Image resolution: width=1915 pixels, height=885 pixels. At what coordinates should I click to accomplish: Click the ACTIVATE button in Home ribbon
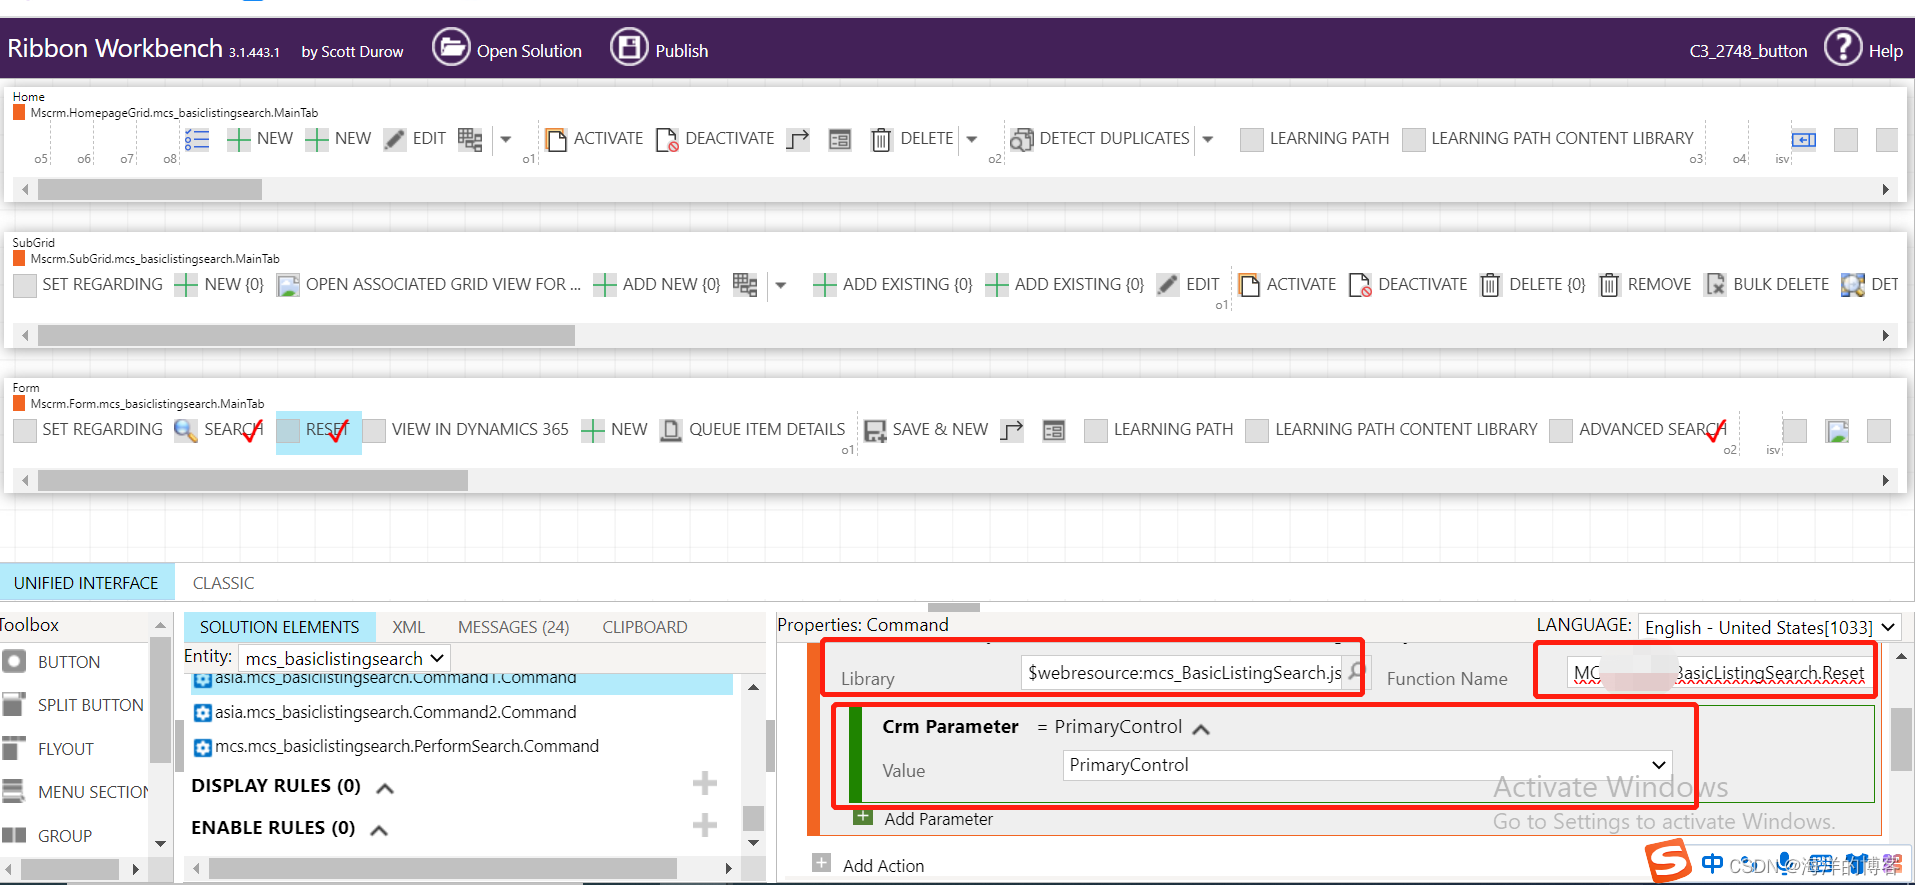(594, 139)
